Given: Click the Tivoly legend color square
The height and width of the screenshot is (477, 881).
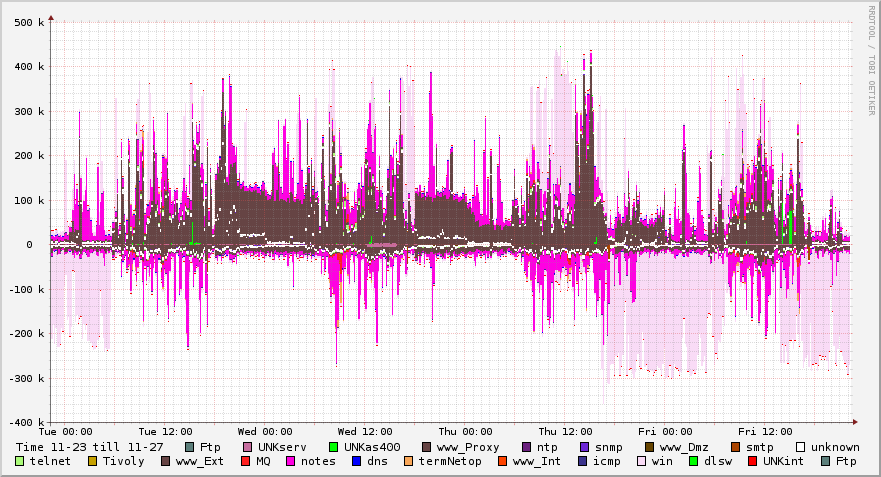Looking at the screenshot, I should click(x=92, y=461).
